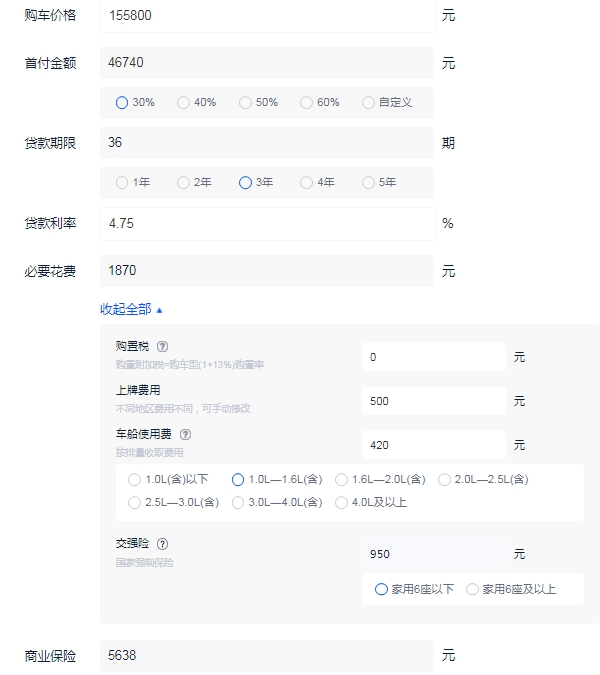Click the 购置附加税 formula hint text
Image resolution: width=600 pixels, height=675 pixels.
(x=190, y=365)
